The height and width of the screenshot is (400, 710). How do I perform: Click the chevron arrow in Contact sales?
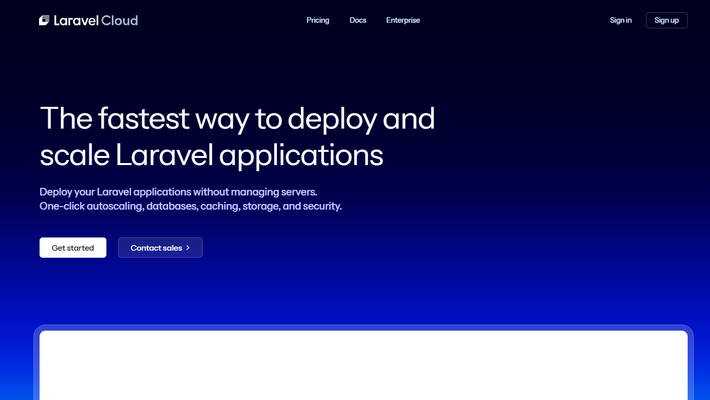click(x=188, y=248)
